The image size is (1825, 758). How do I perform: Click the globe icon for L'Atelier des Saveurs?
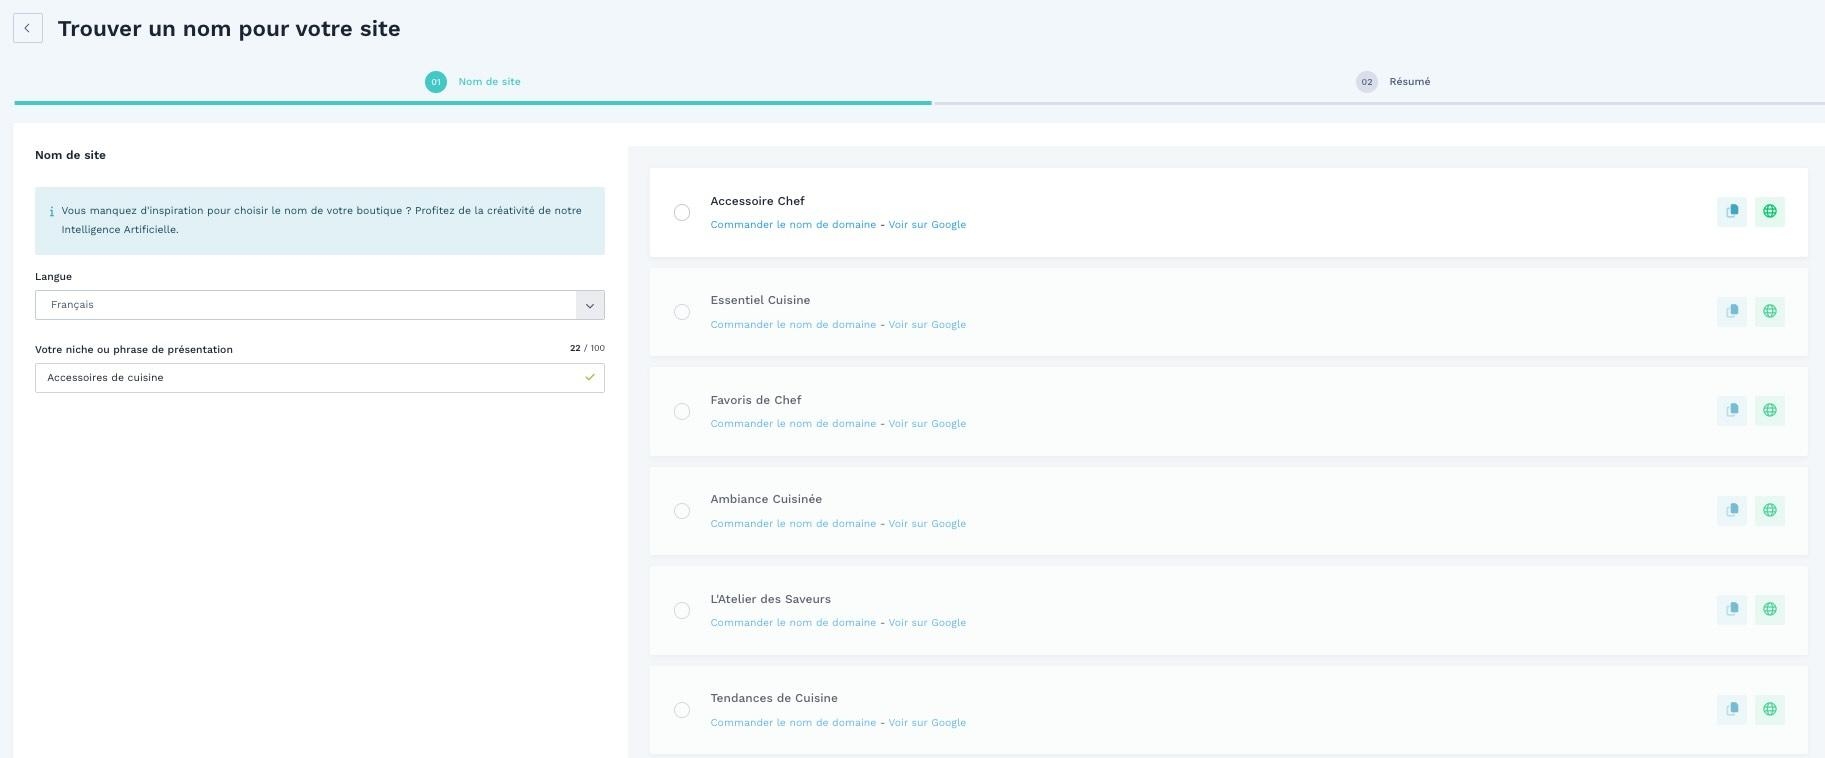pos(1769,610)
